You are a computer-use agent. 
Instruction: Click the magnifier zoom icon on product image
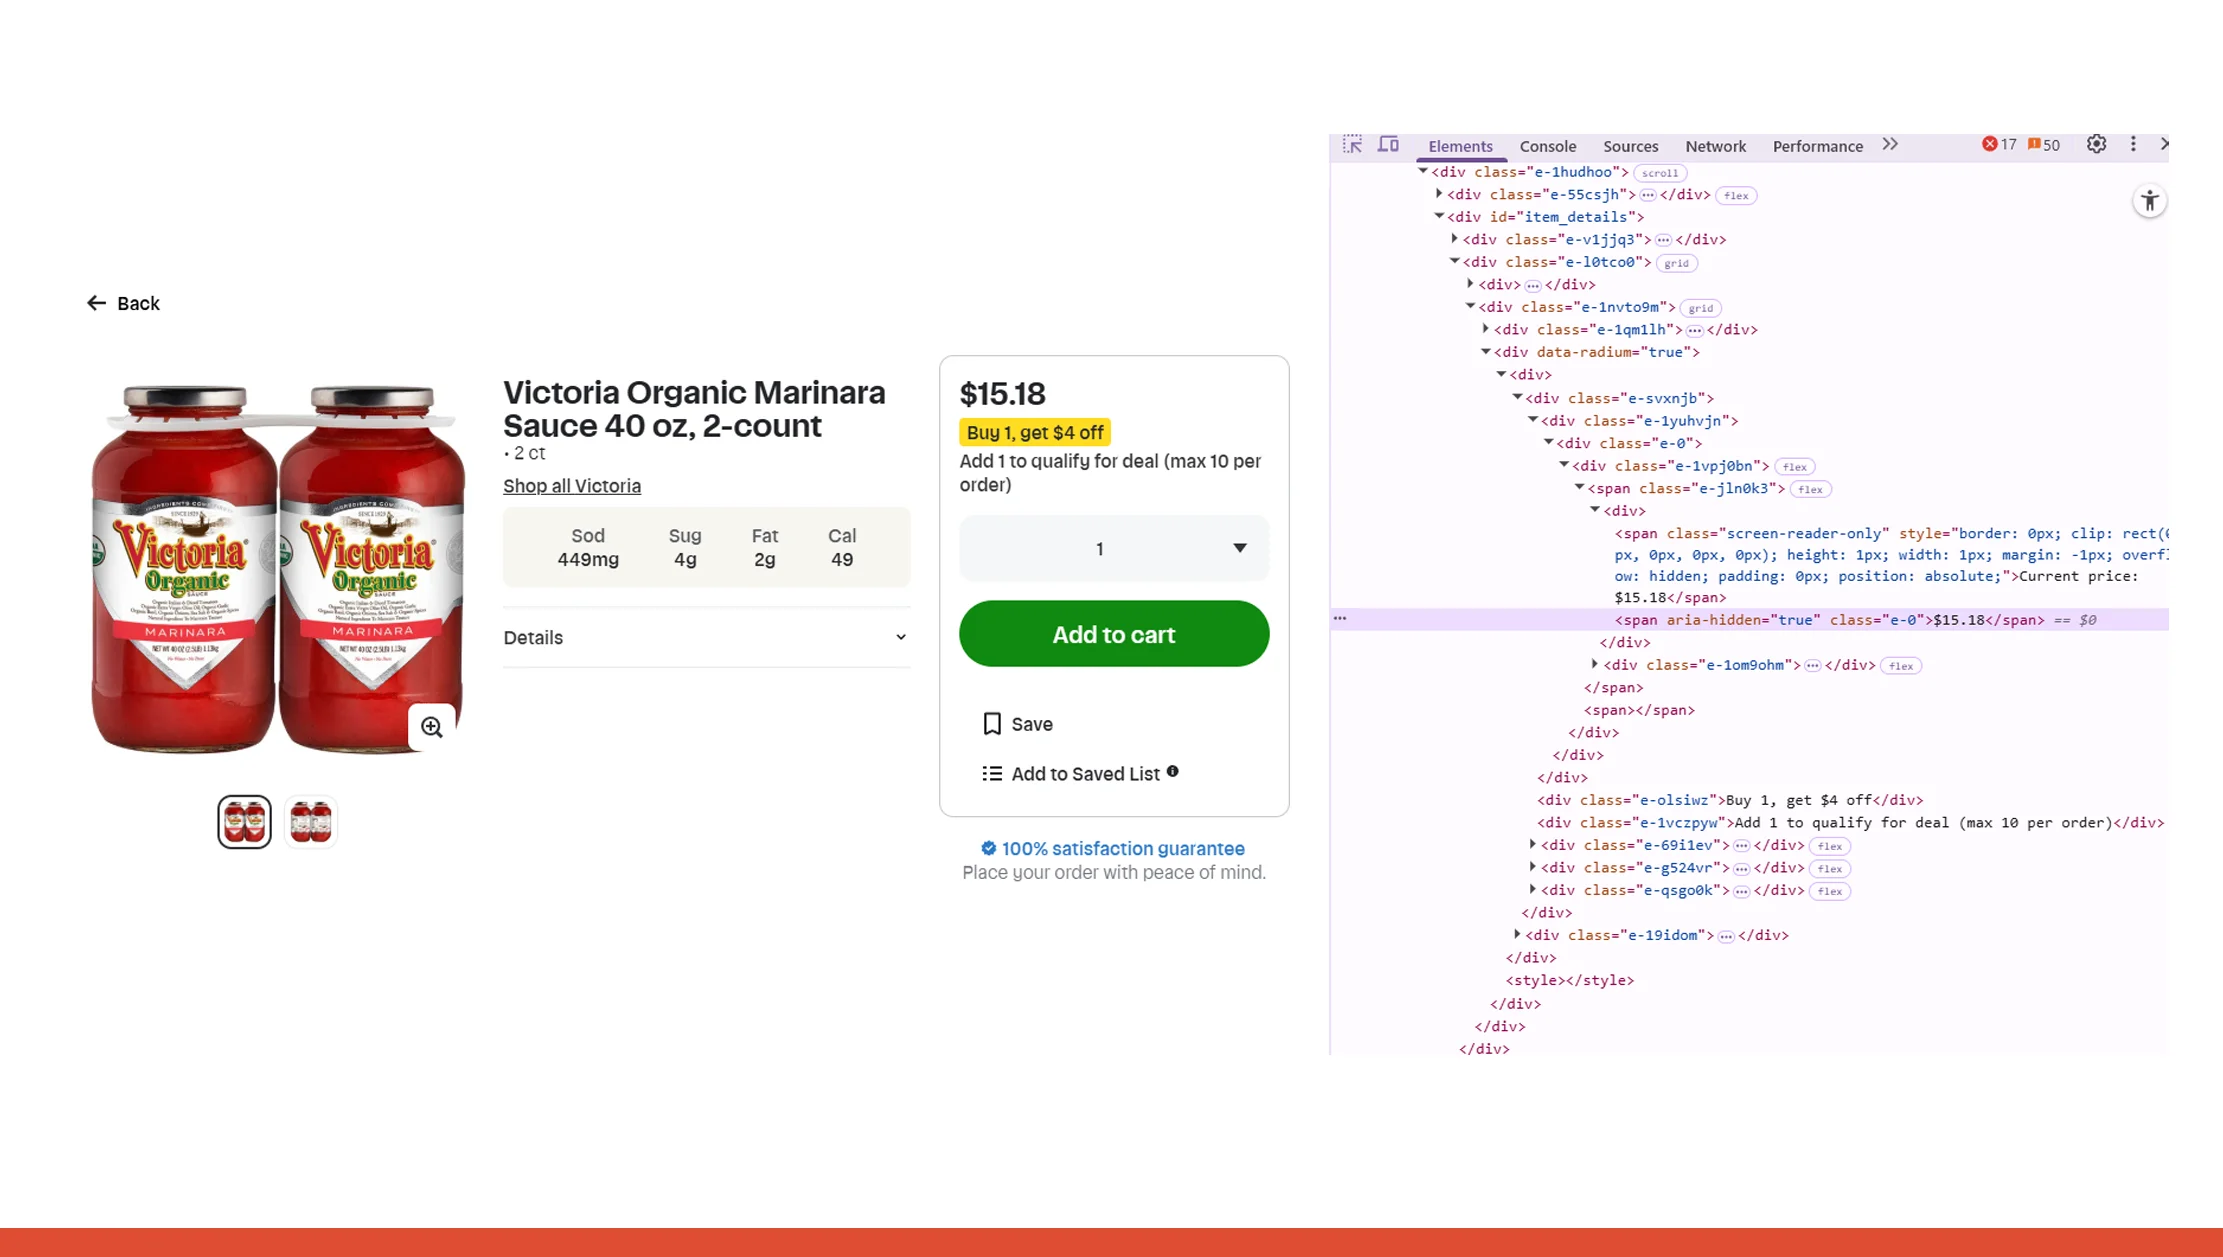[431, 726]
